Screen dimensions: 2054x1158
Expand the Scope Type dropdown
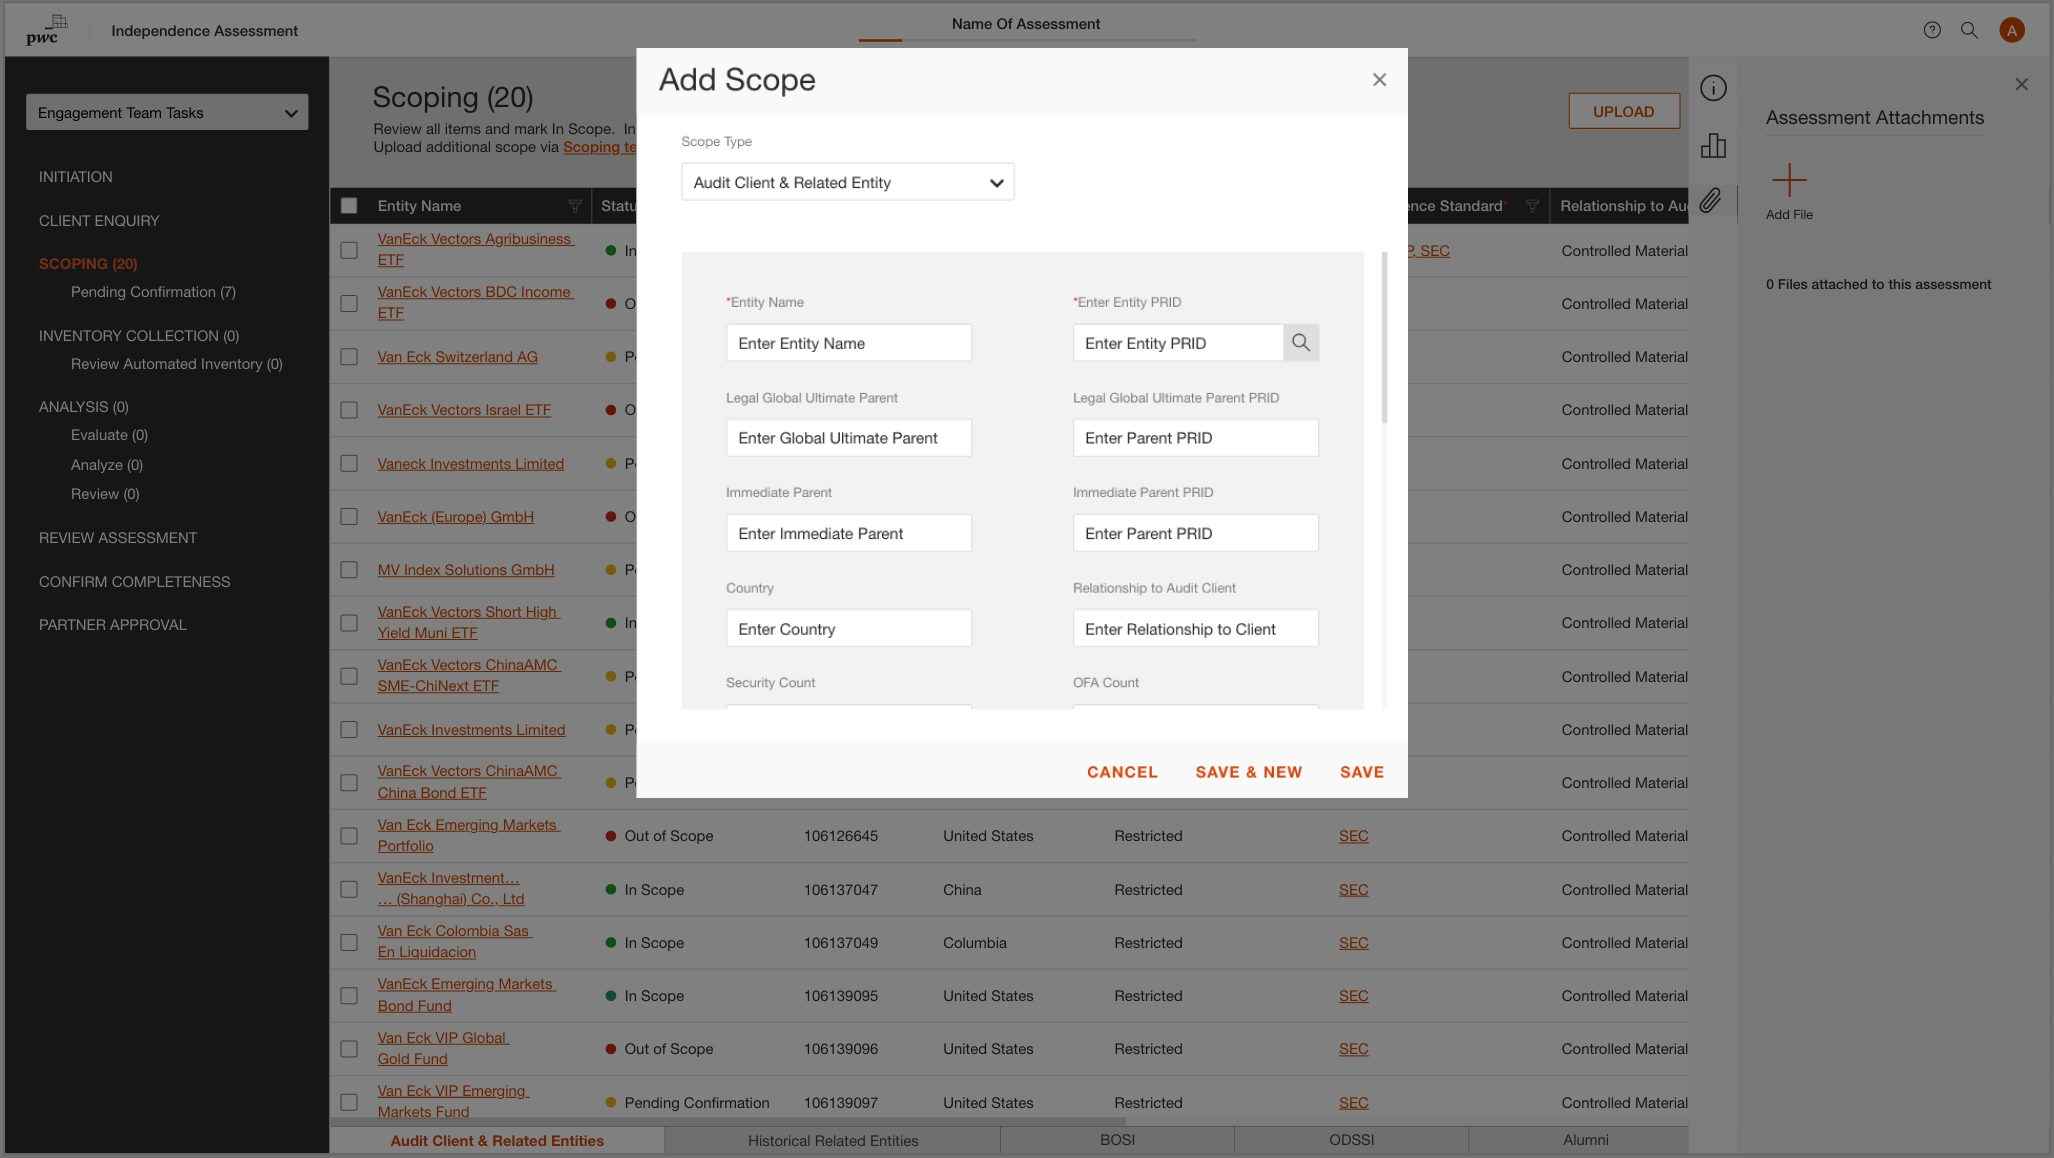pos(847,182)
